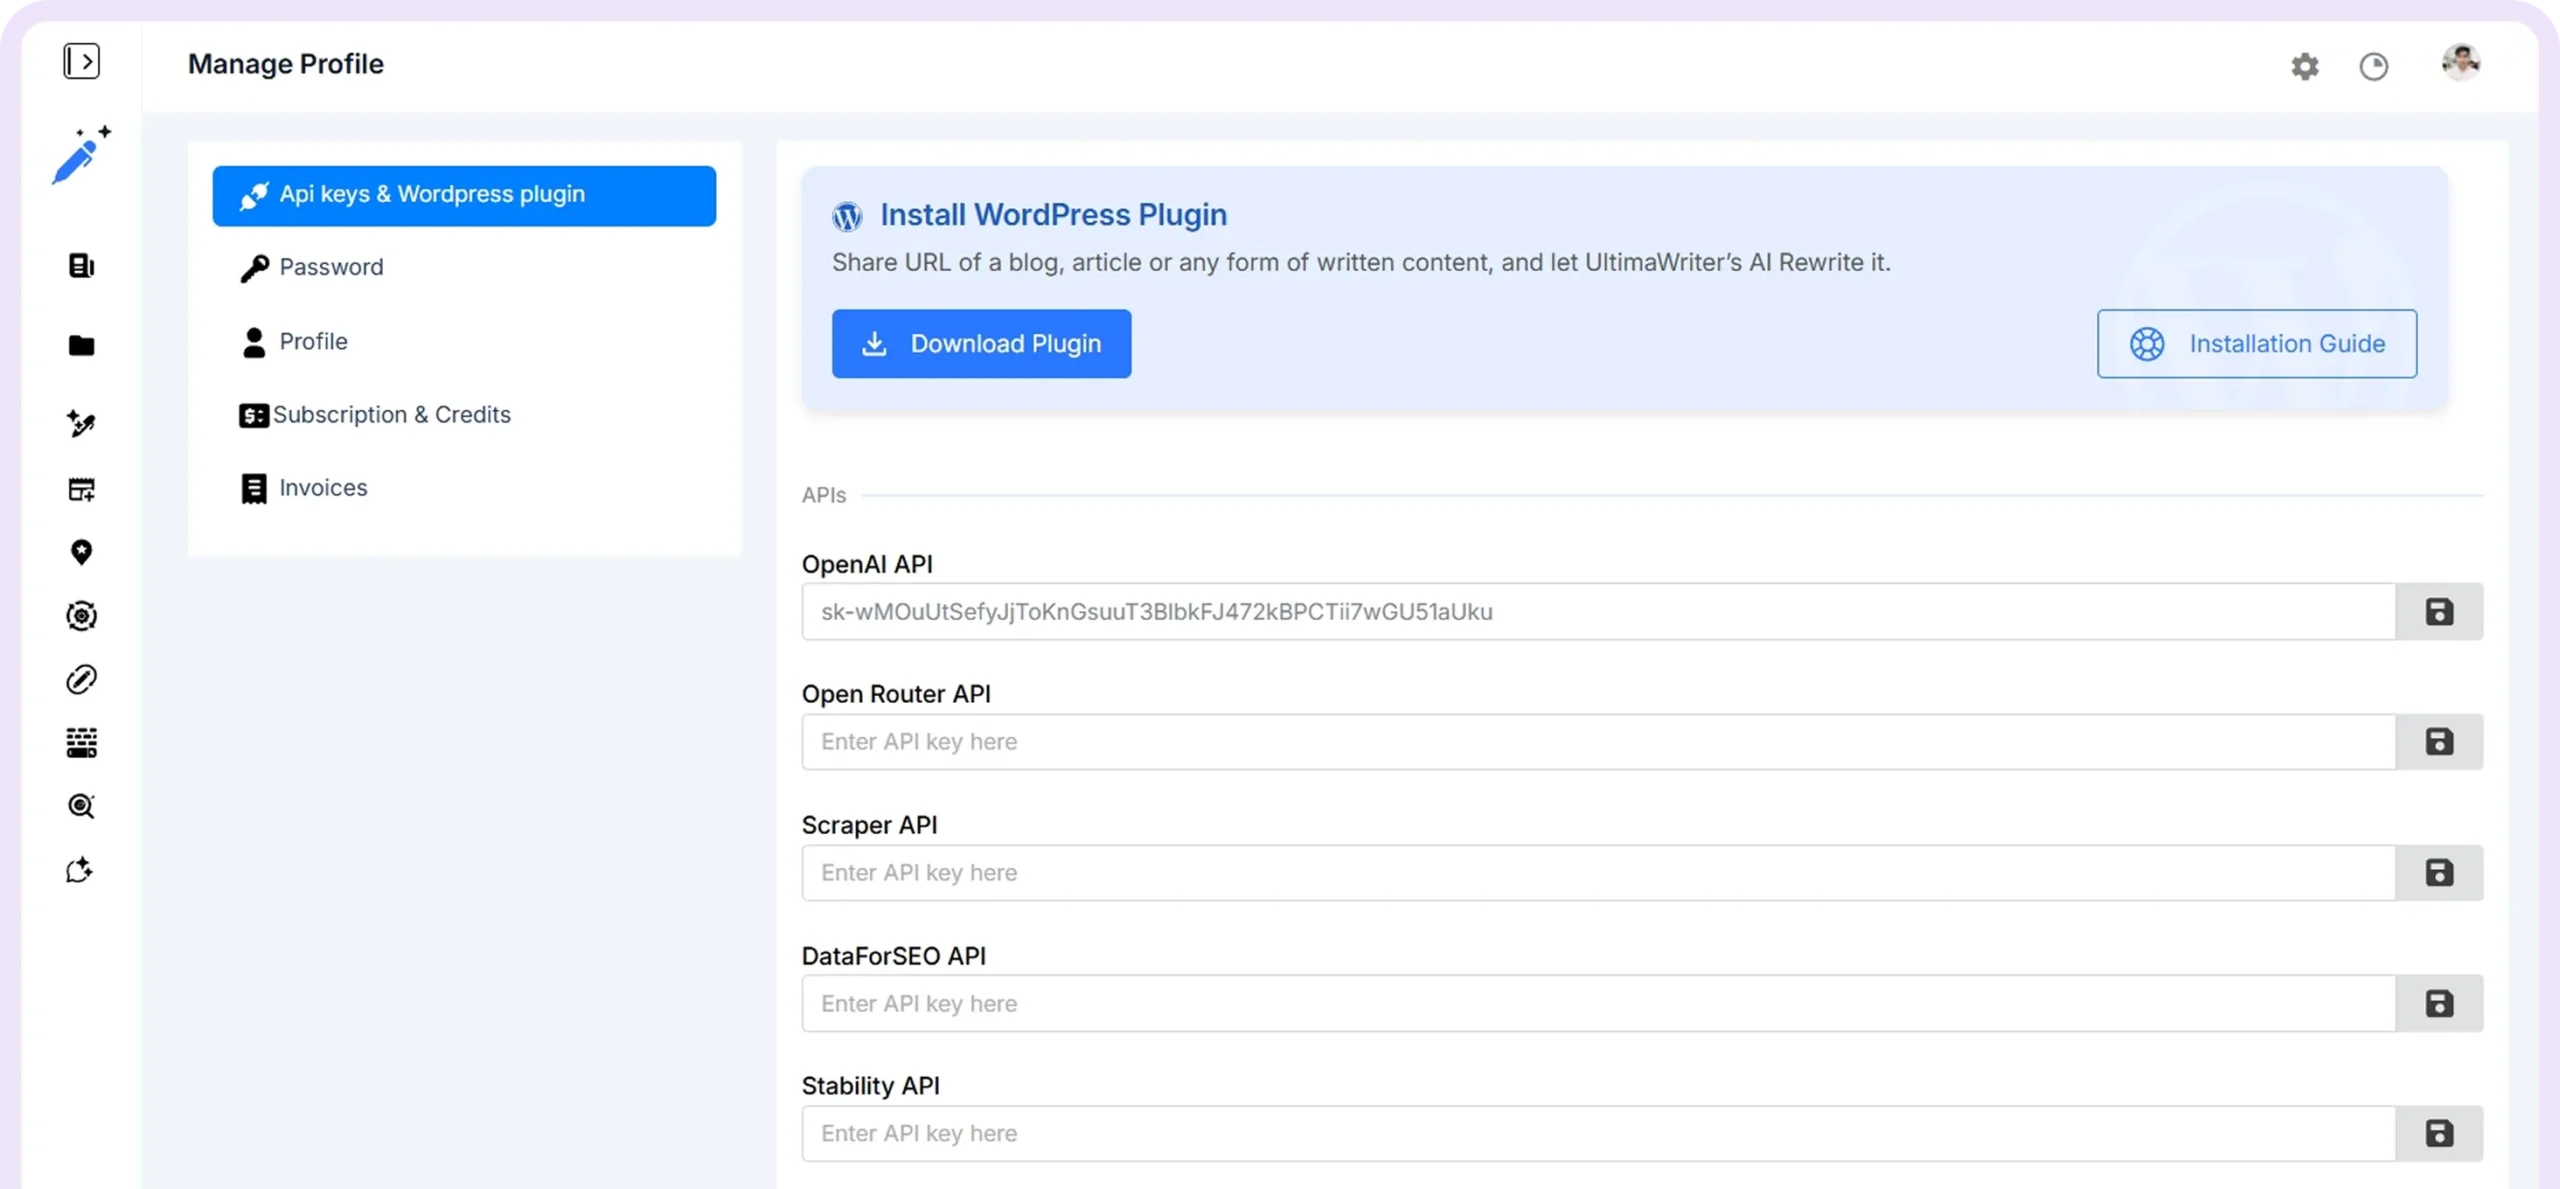Select Api keys & Wordpress plugin tab
2560x1189 pixels.
click(464, 195)
